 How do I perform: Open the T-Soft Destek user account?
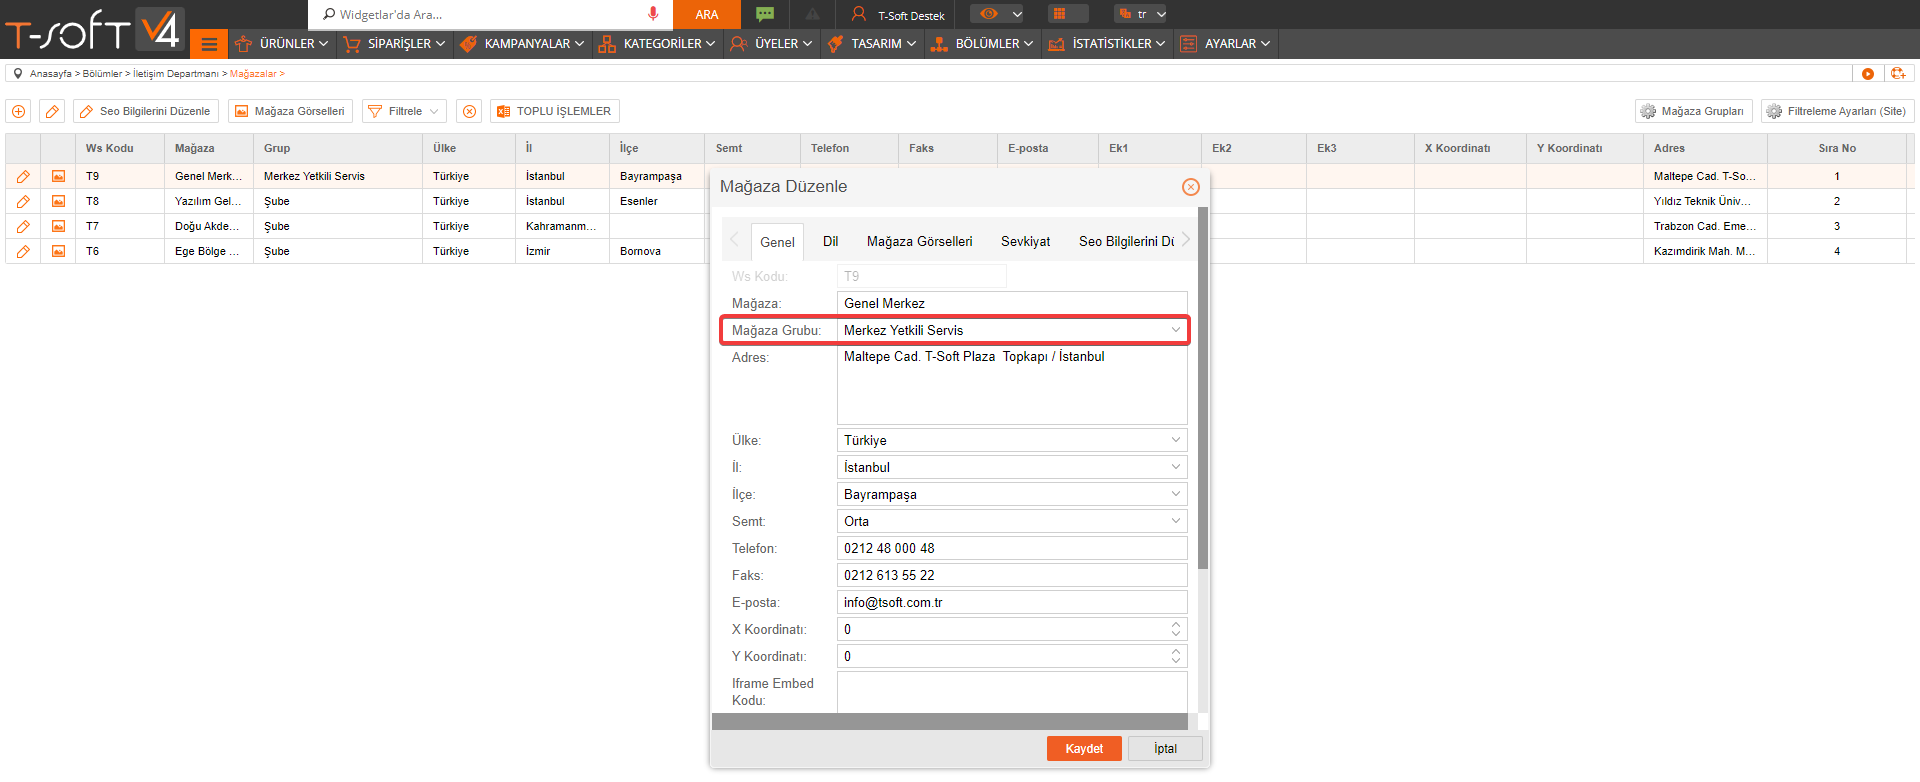897,15
